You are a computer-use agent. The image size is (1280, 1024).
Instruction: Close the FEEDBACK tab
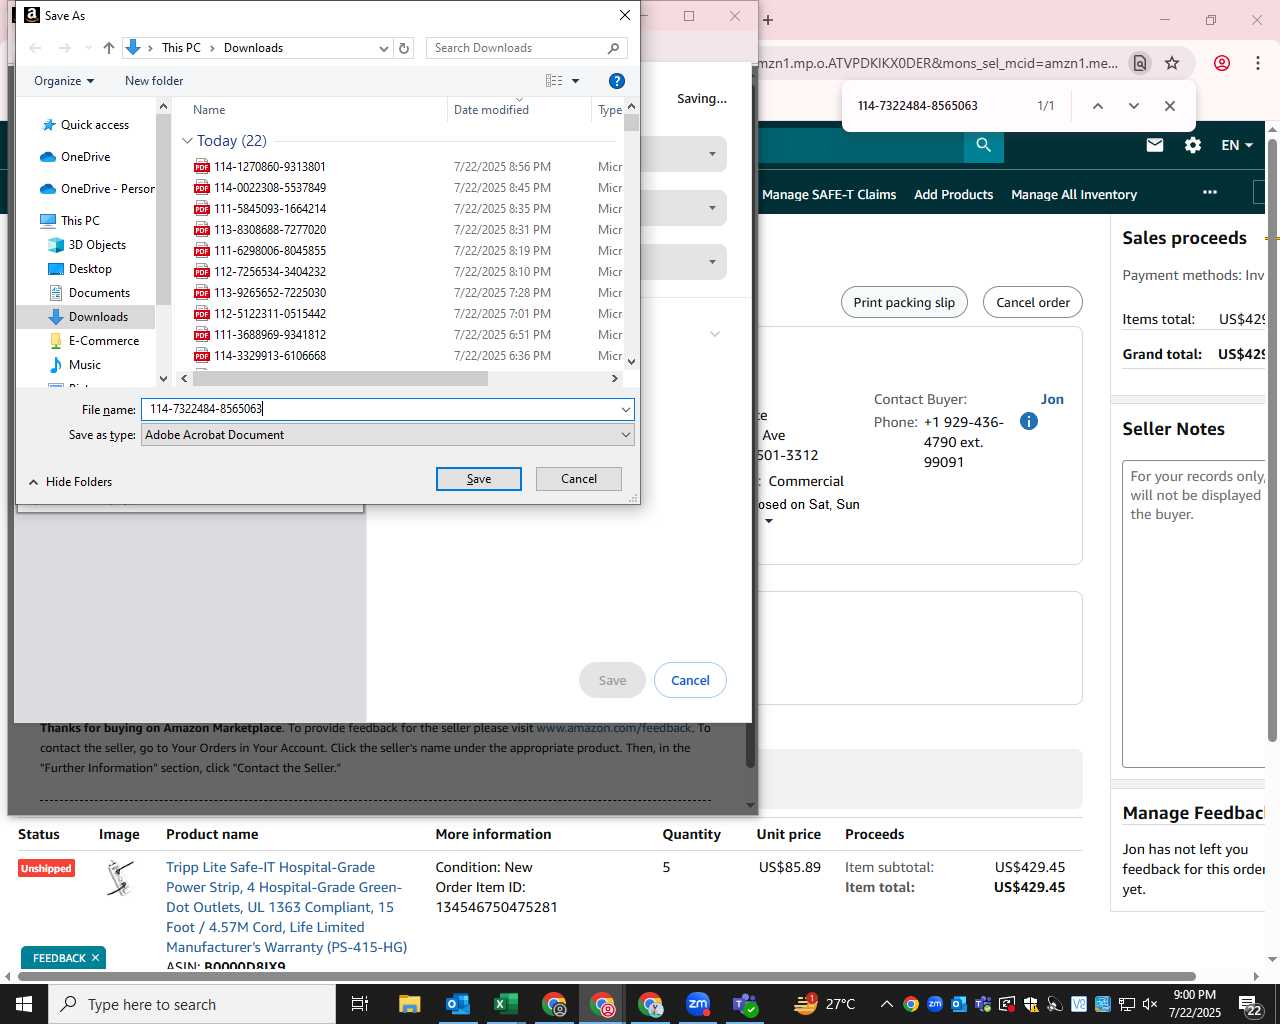95,958
